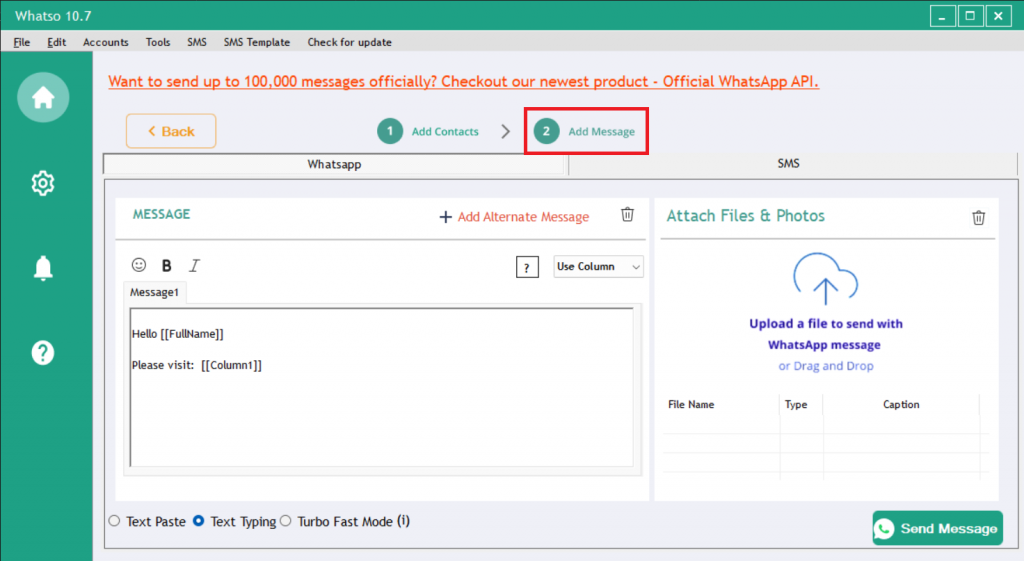Screen dimensions: 1024x561
Task: Toggle bold formatting in message toolbar
Action: coord(167,265)
